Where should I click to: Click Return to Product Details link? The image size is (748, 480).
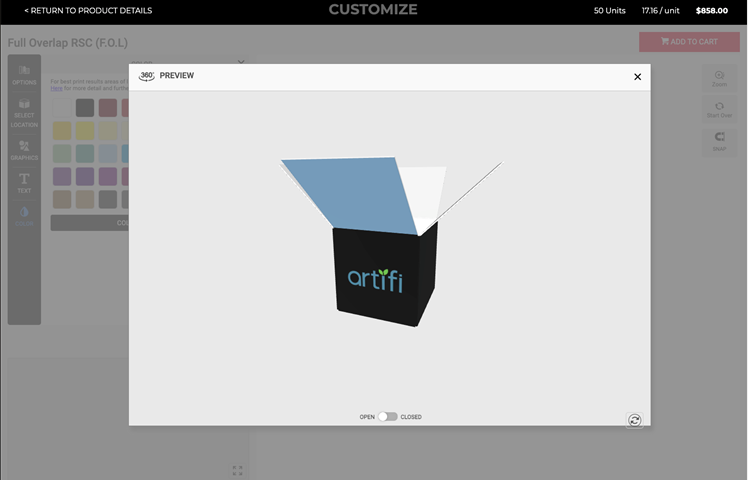(88, 10)
